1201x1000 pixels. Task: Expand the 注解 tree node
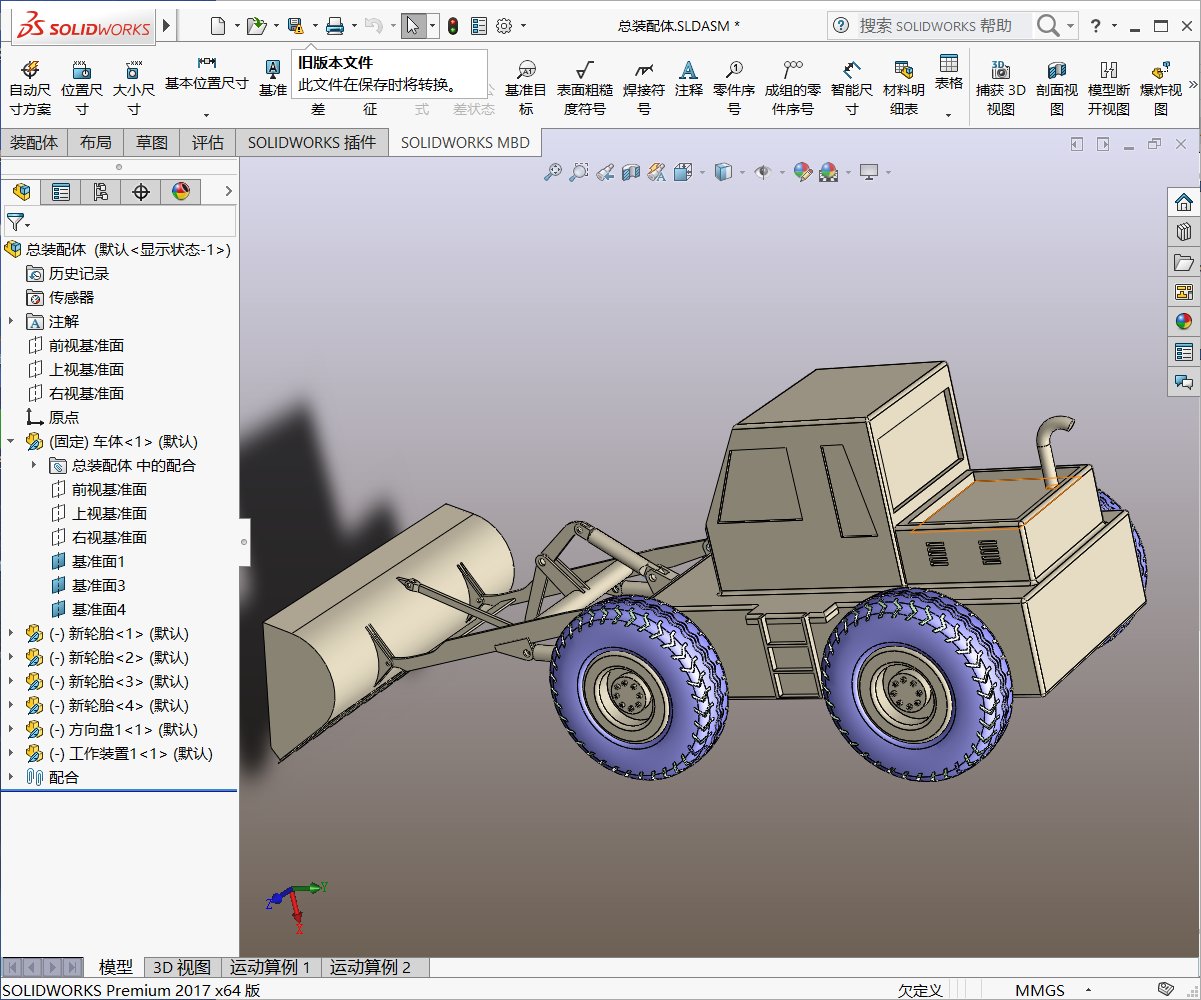[11, 321]
